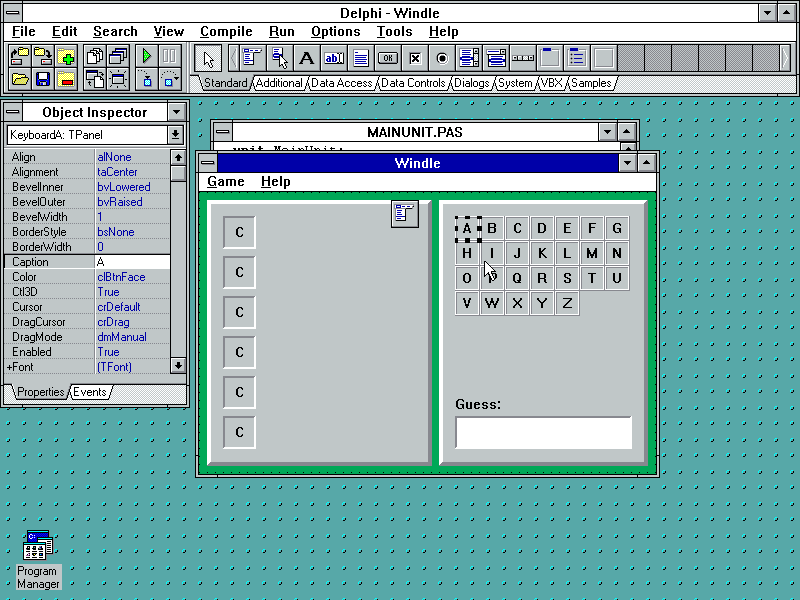800x600 pixels.
Task: Select the topmost C panel on form
Action: click(x=239, y=232)
